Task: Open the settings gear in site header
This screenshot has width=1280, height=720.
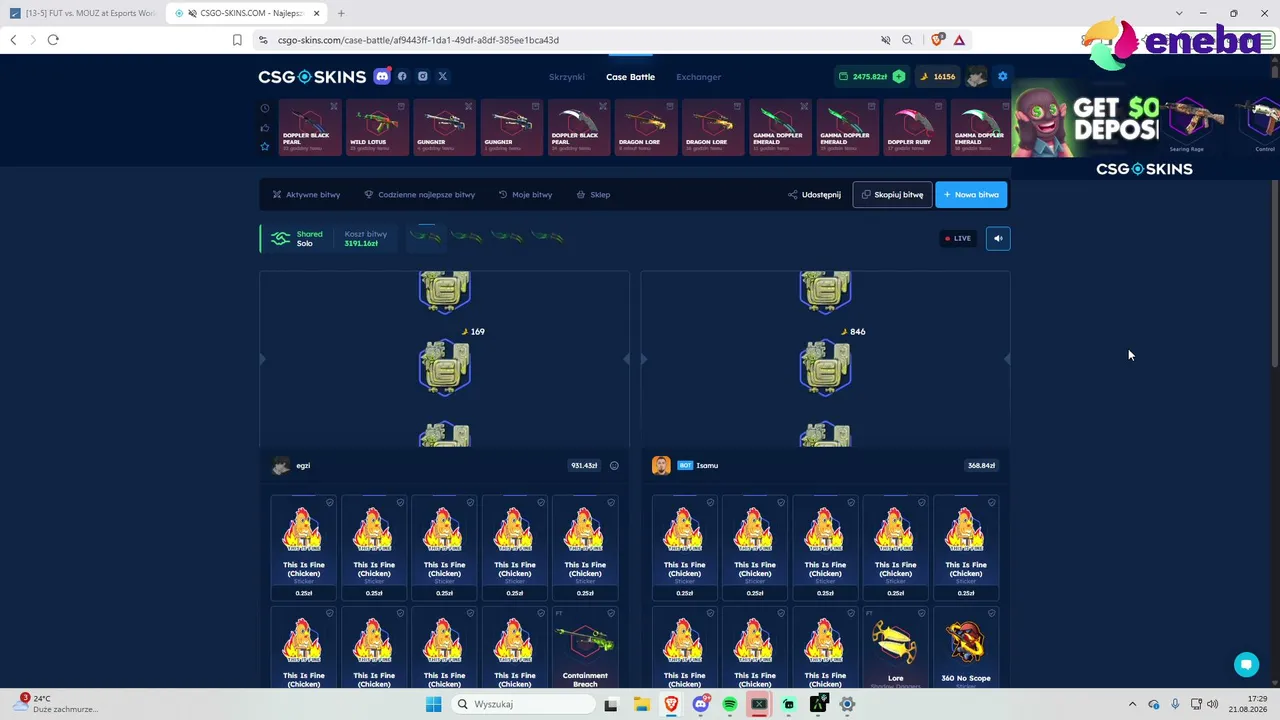Action: tap(1002, 76)
